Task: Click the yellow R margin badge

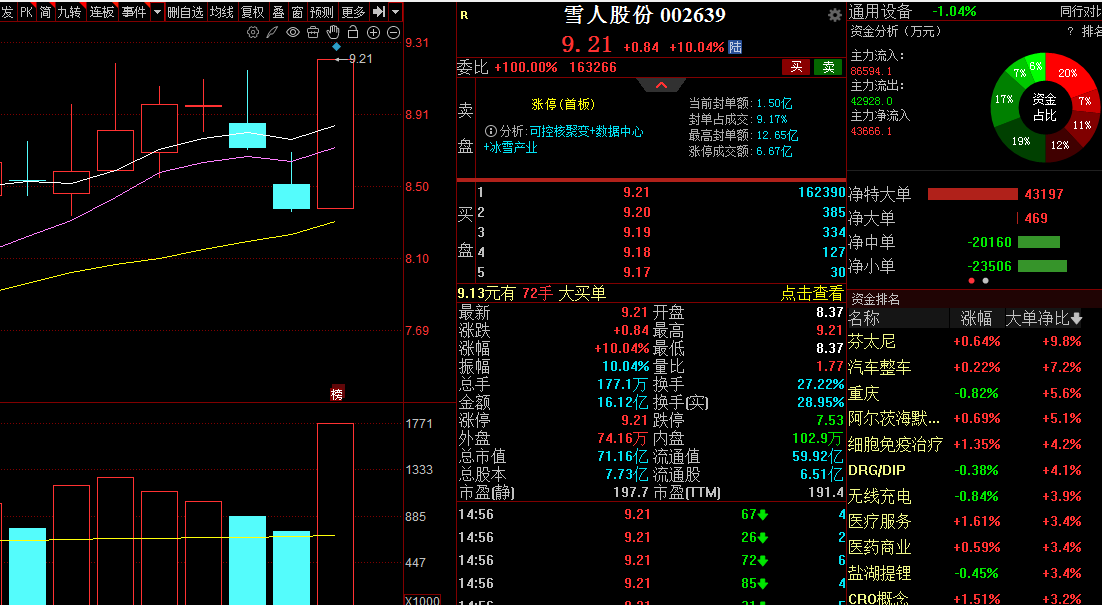Action: click(x=464, y=15)
